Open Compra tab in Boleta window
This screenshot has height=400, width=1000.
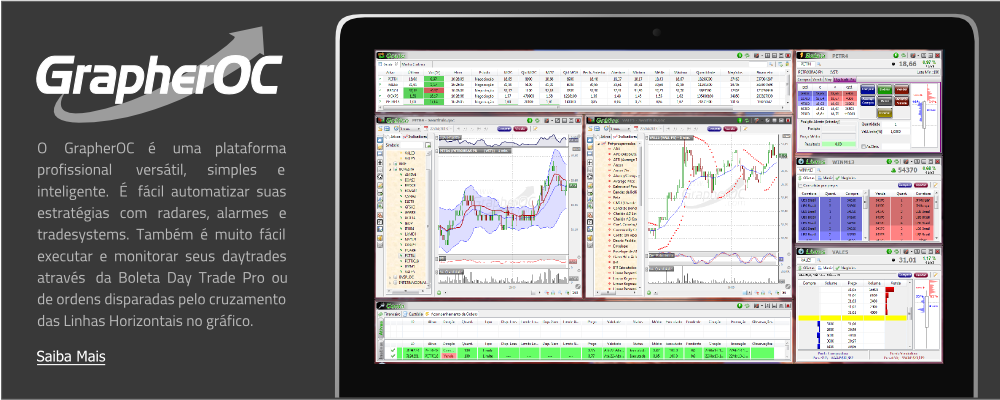tap(804, 80)
